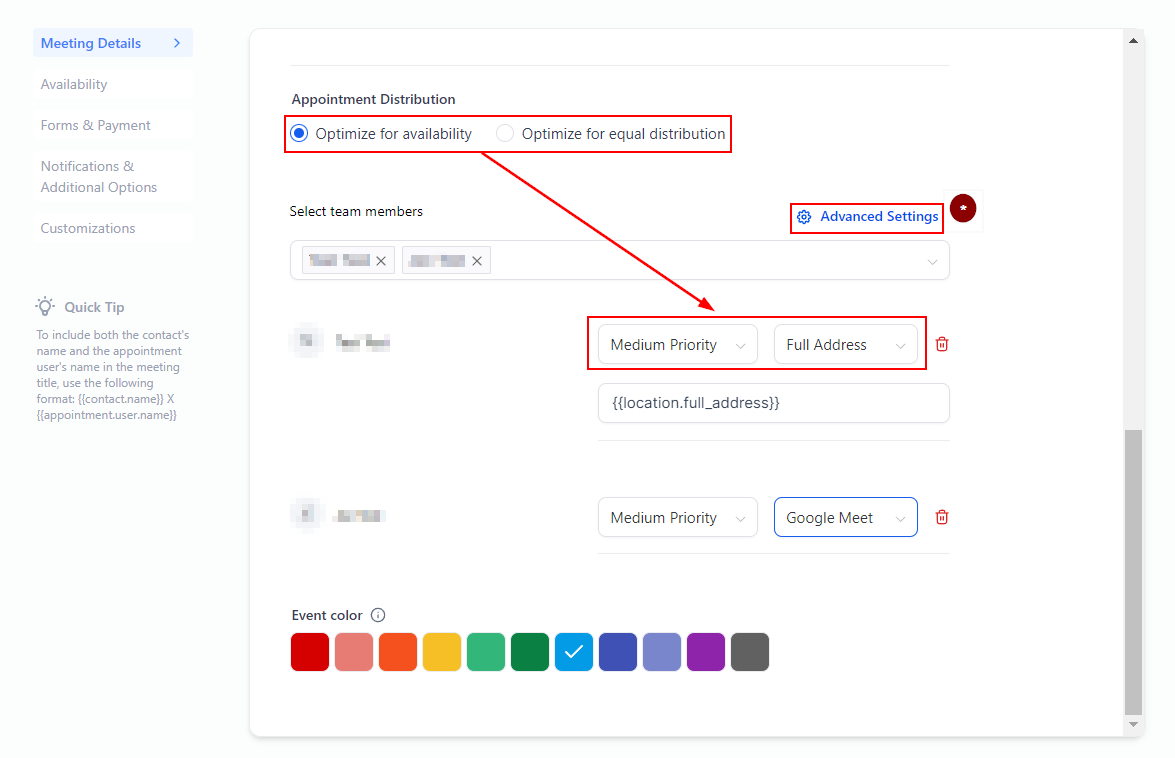Expand the Select team members dropdown
This screenshot has width=1175, height=758.
(932, 261)
